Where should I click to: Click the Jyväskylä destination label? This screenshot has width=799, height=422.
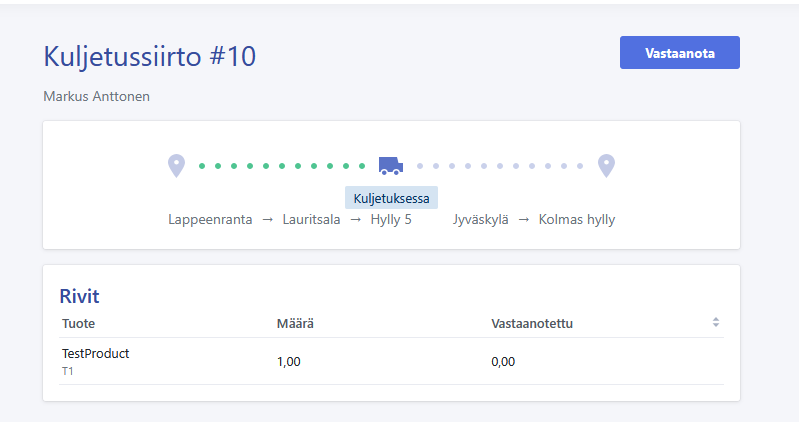pos(481,220)
